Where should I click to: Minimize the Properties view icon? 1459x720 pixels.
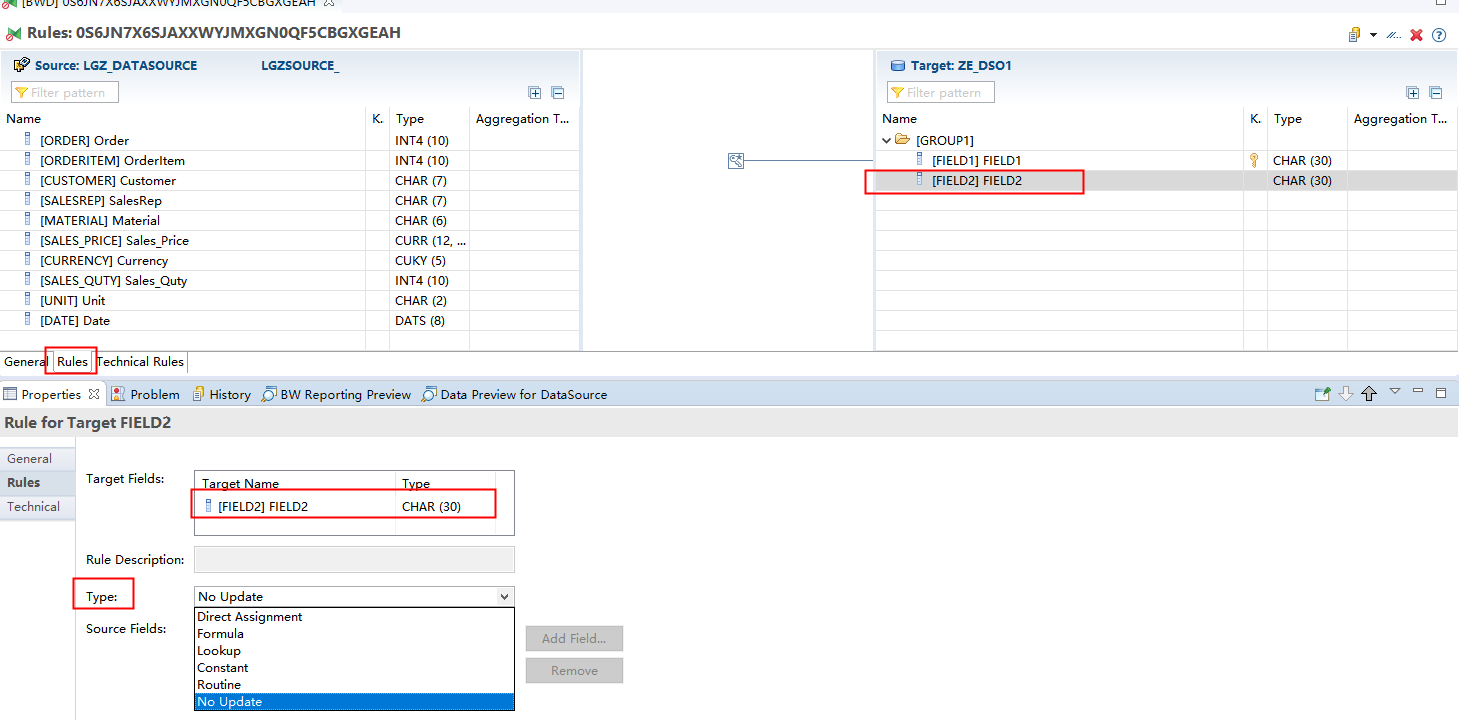pyautogui.click(x=1417, y=393)
